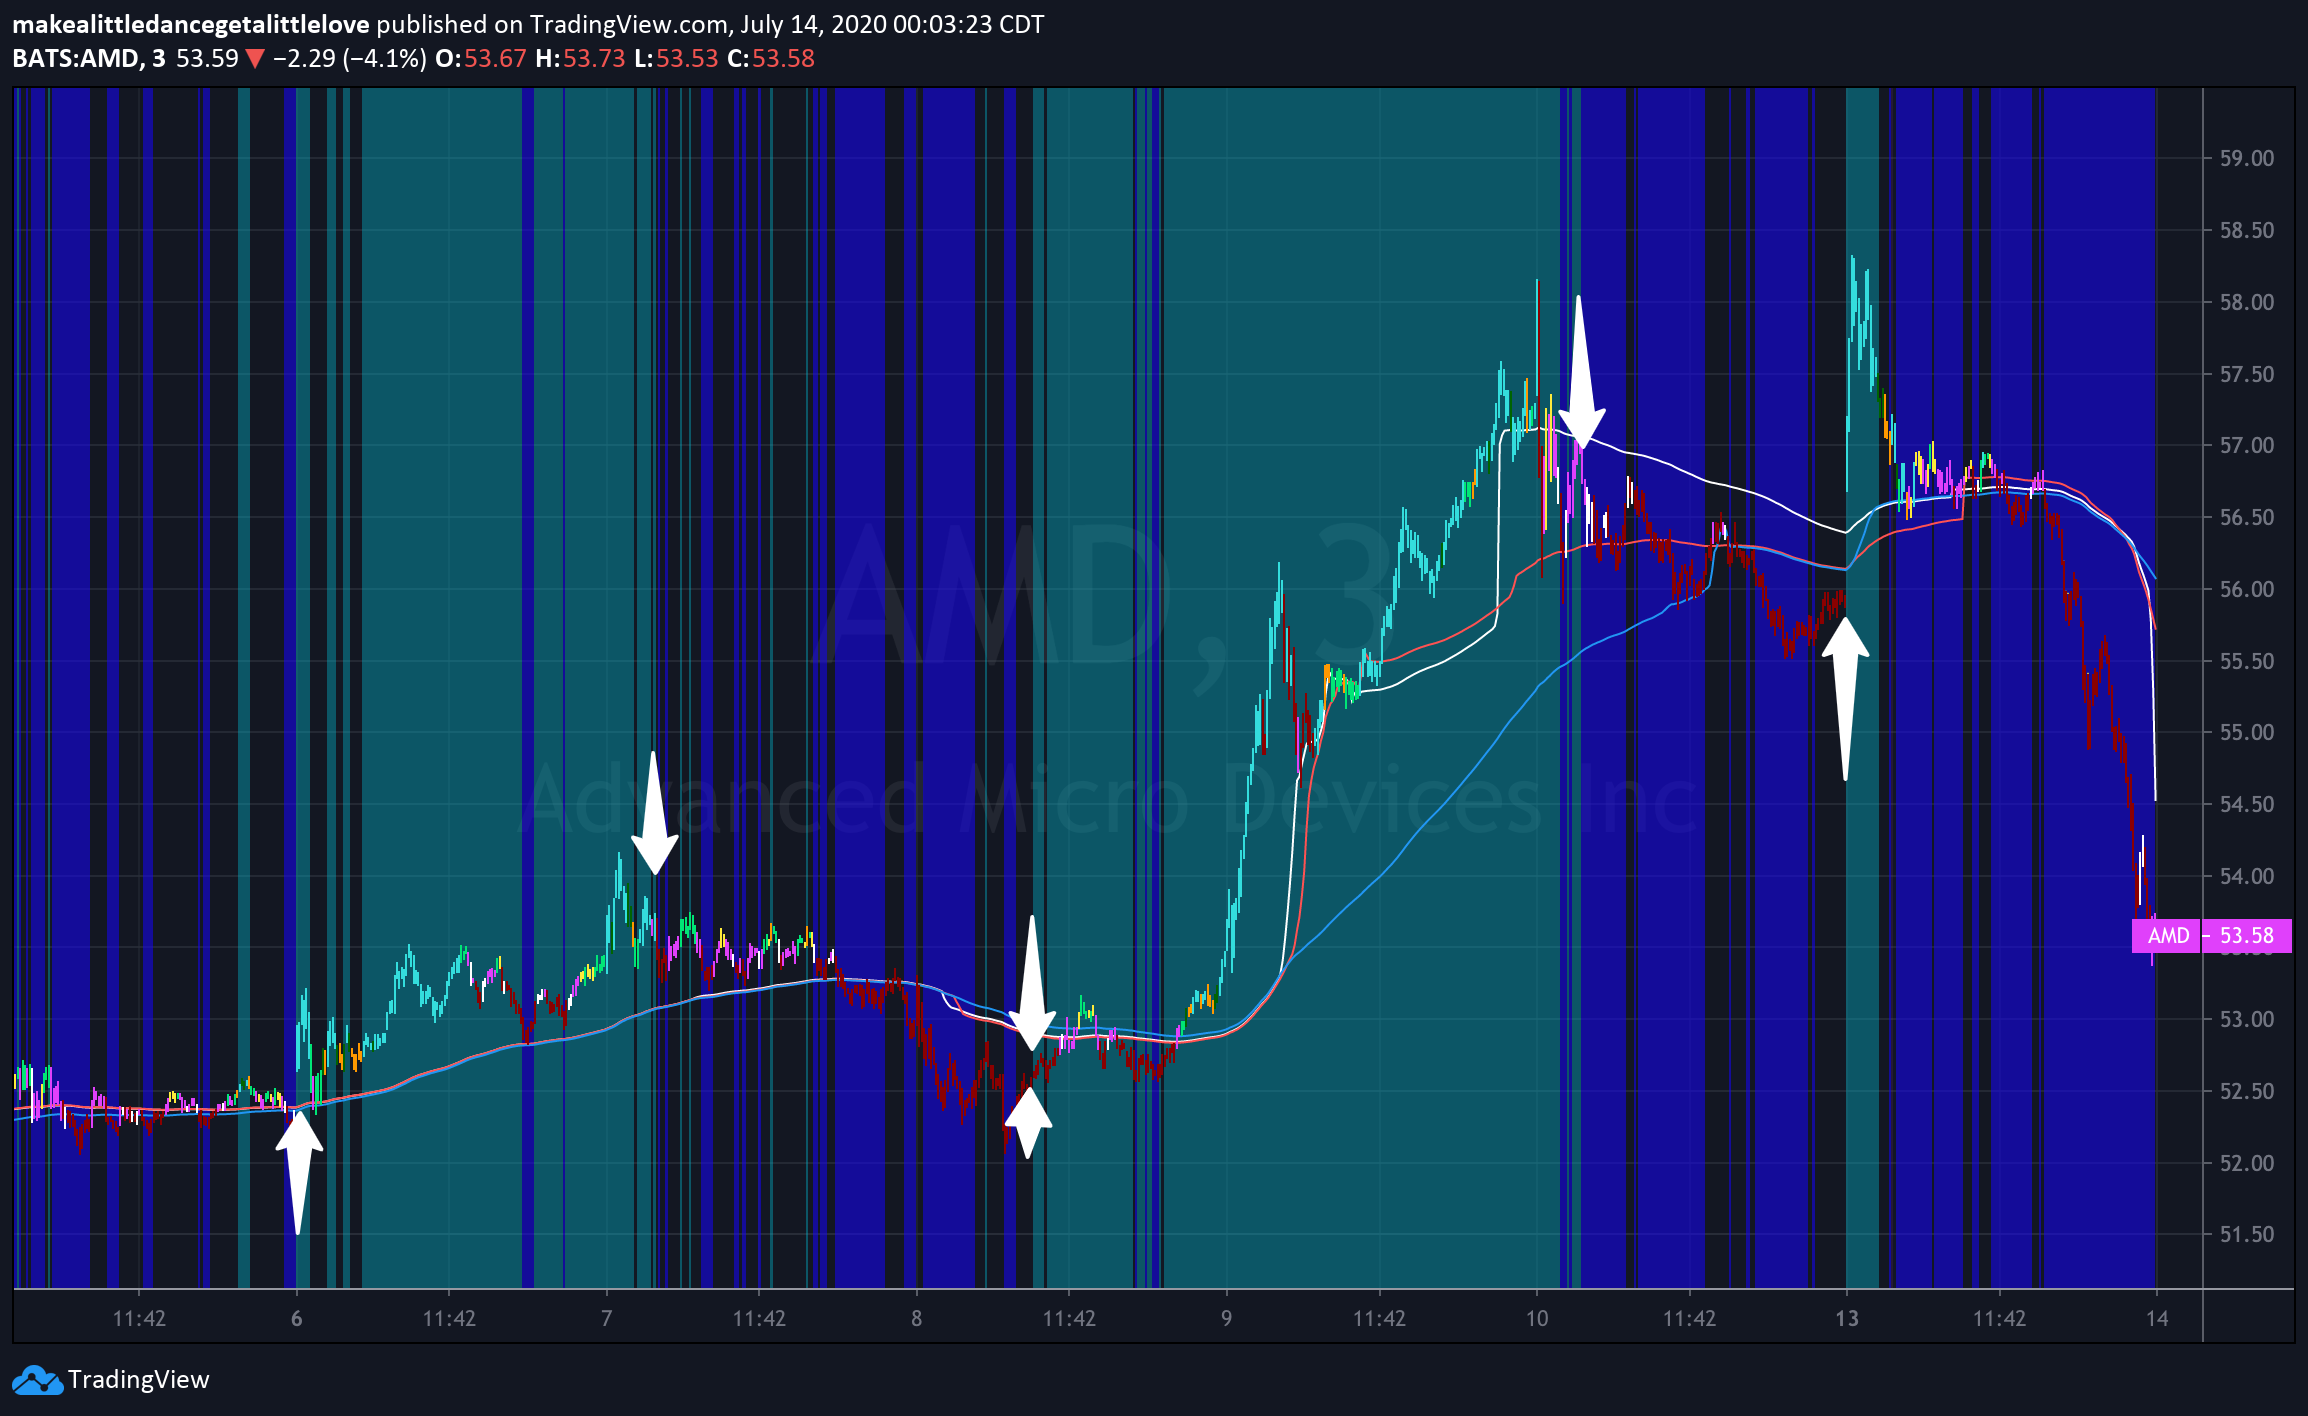Click date label 14 on time axis
Screen dimensions: 2308x1416
coord(2157,1318)
